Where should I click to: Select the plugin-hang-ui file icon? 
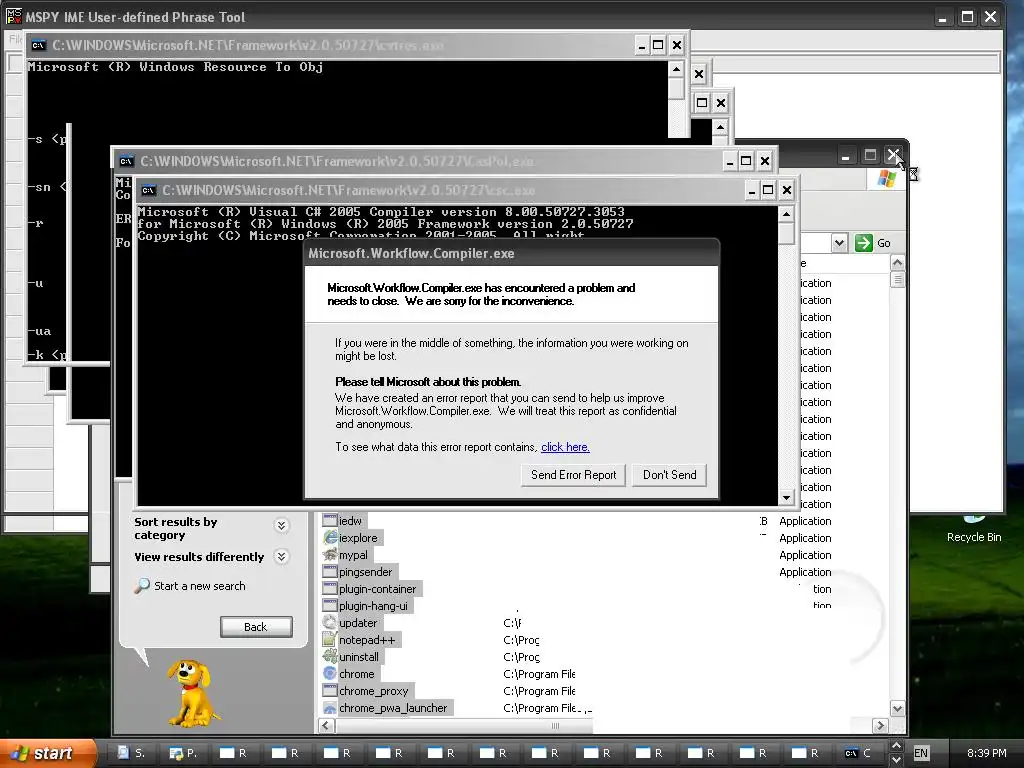click(x=330, y=605)
